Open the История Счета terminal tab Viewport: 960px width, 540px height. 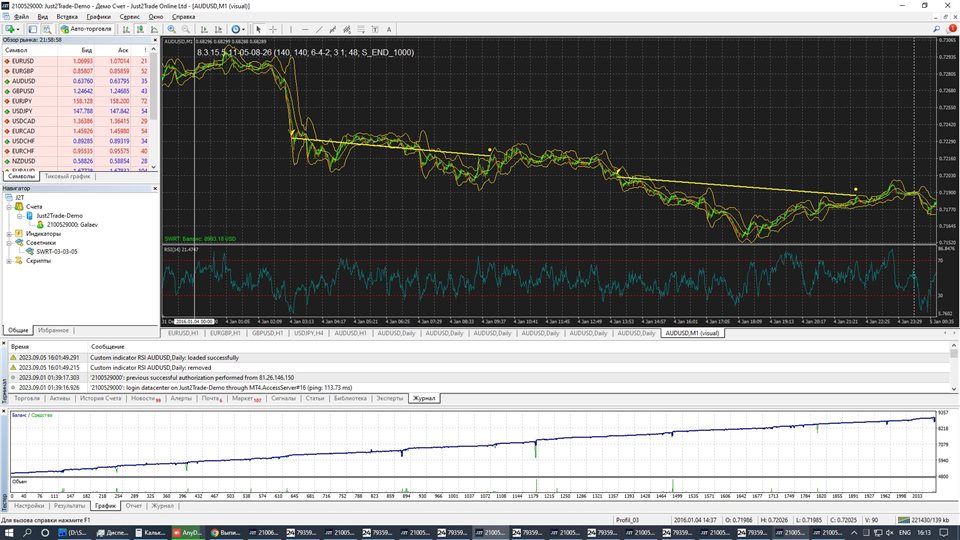99,398
